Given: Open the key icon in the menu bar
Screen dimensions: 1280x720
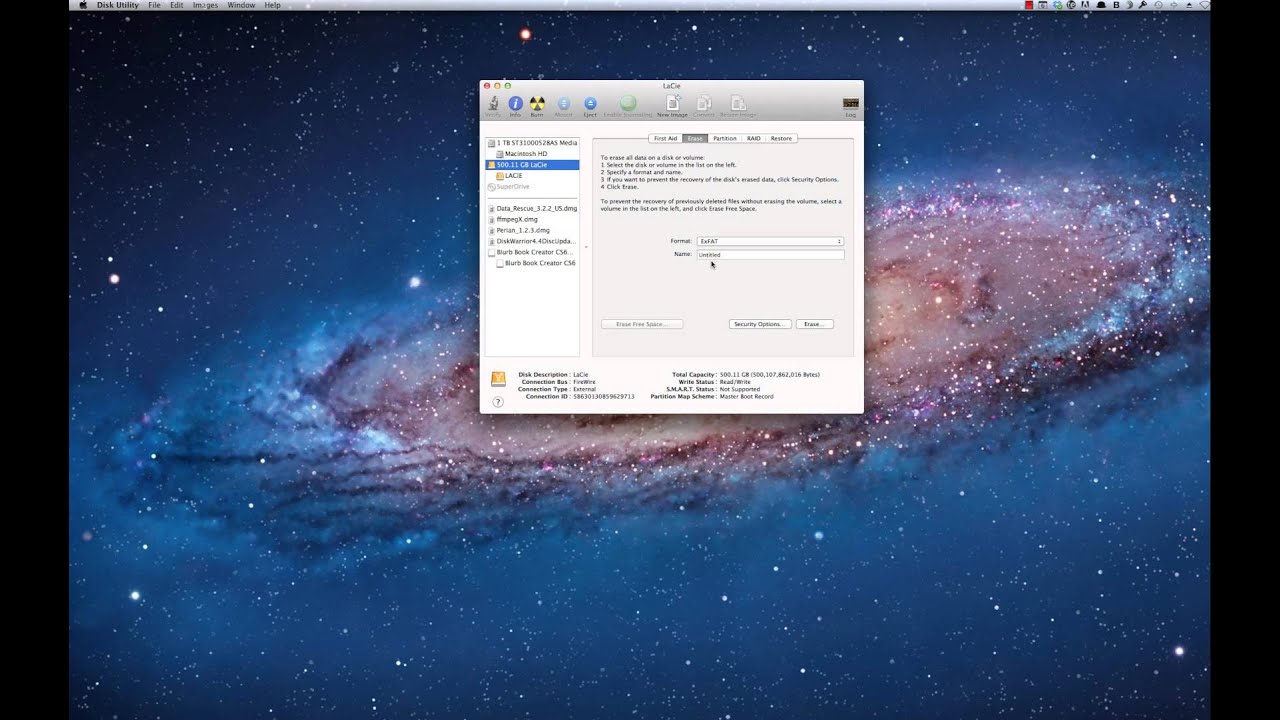Looking at the screenshot, I should (1143, 5).
